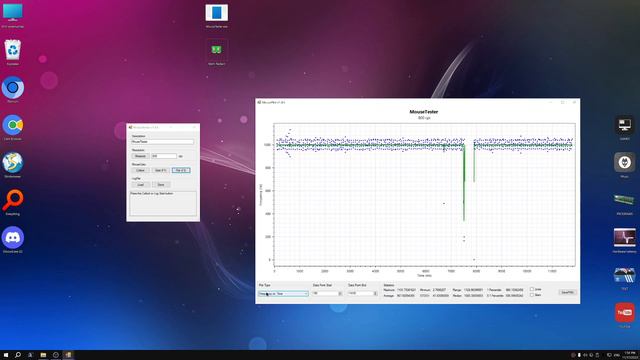
Task: Launch the blue-ring Chromium browser shortcut
Action: click(x=13, y=87)
